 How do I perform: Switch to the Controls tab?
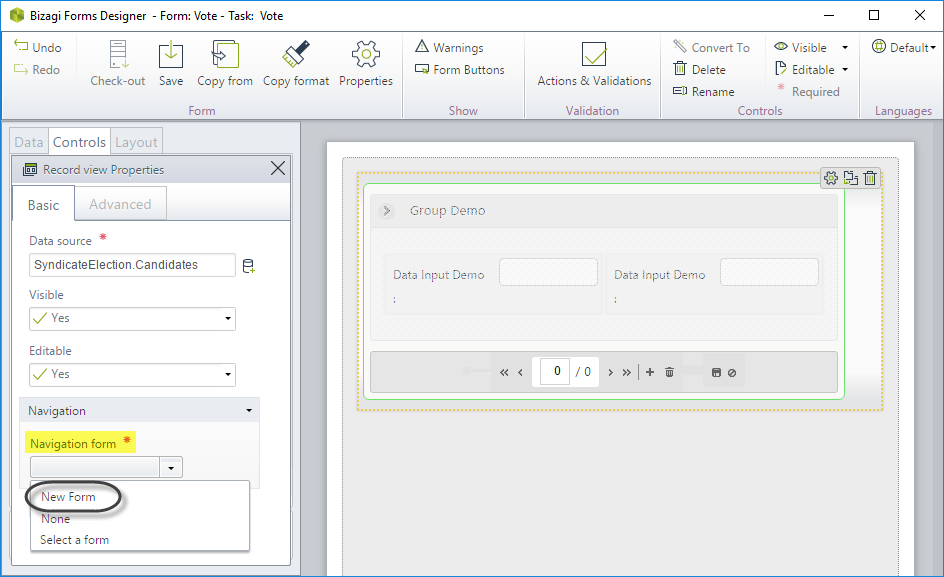[x=79, y=142]
